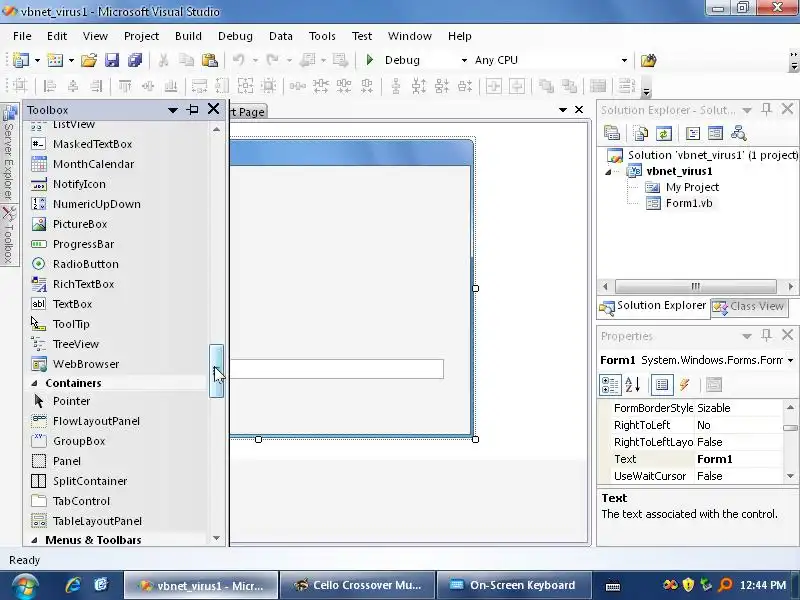Image resolution: width=800 pixels, height=600 pixels.
Task: Select the PictureBox control in the Toolbox
Action: [x=80, y=224]
